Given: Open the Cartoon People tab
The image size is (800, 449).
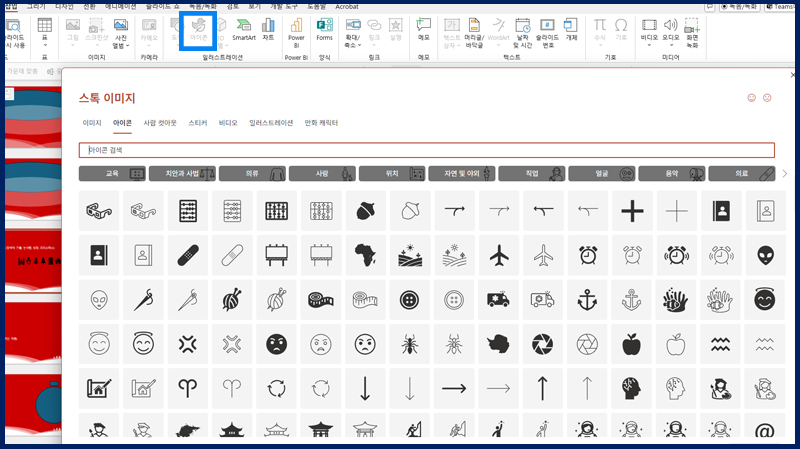Looking at the screenshot, I should 321,123.
